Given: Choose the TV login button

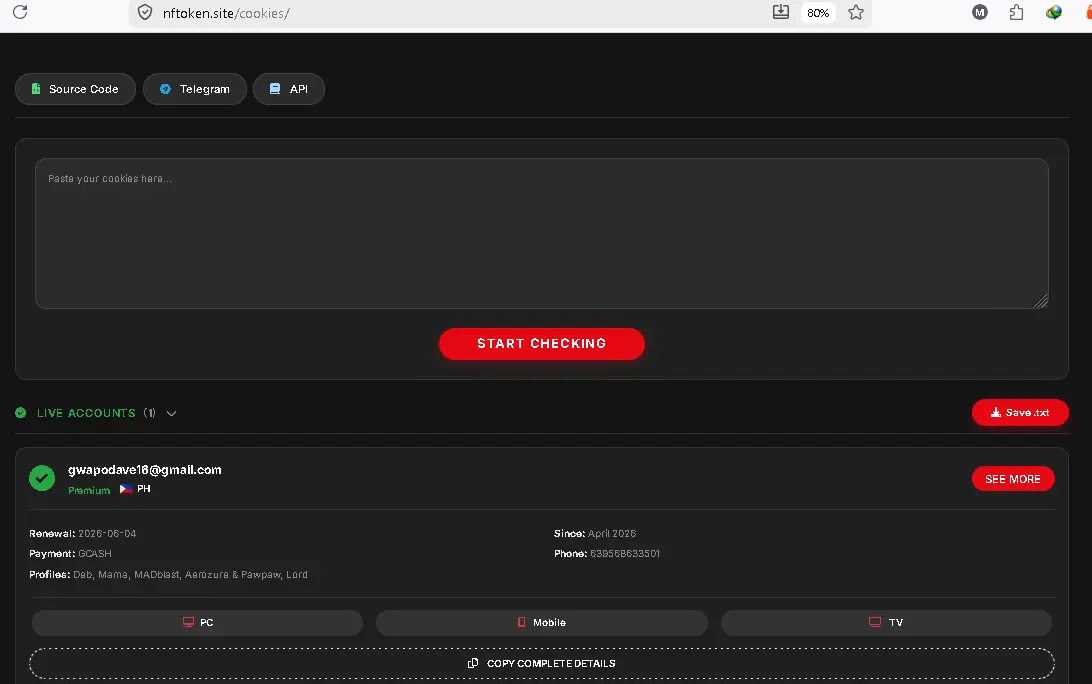Looking at the screenshot, I should pyautogui.click(x=886, y=623).
